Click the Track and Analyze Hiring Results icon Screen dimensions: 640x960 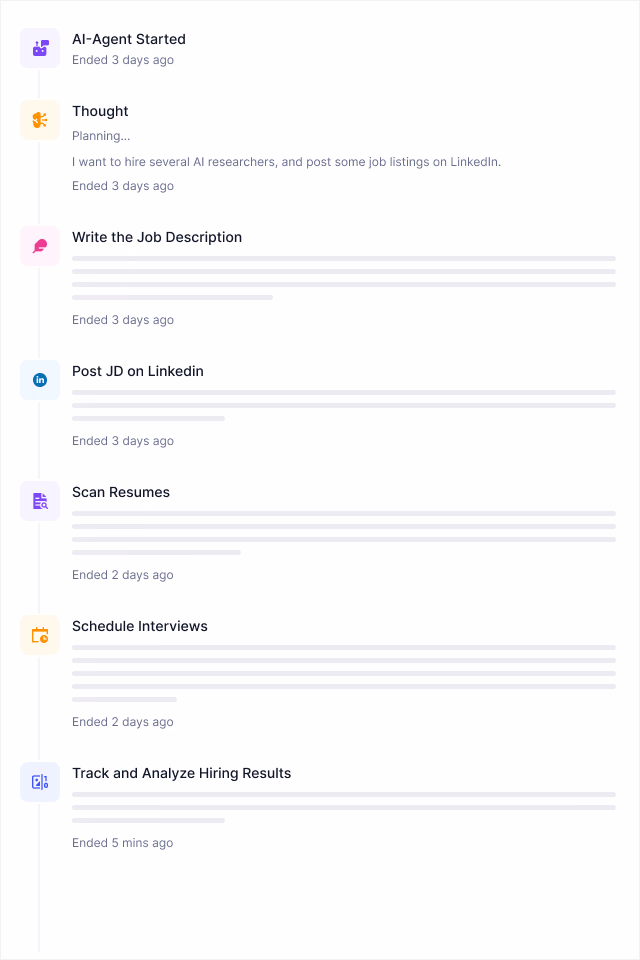[x=40, y=782]
